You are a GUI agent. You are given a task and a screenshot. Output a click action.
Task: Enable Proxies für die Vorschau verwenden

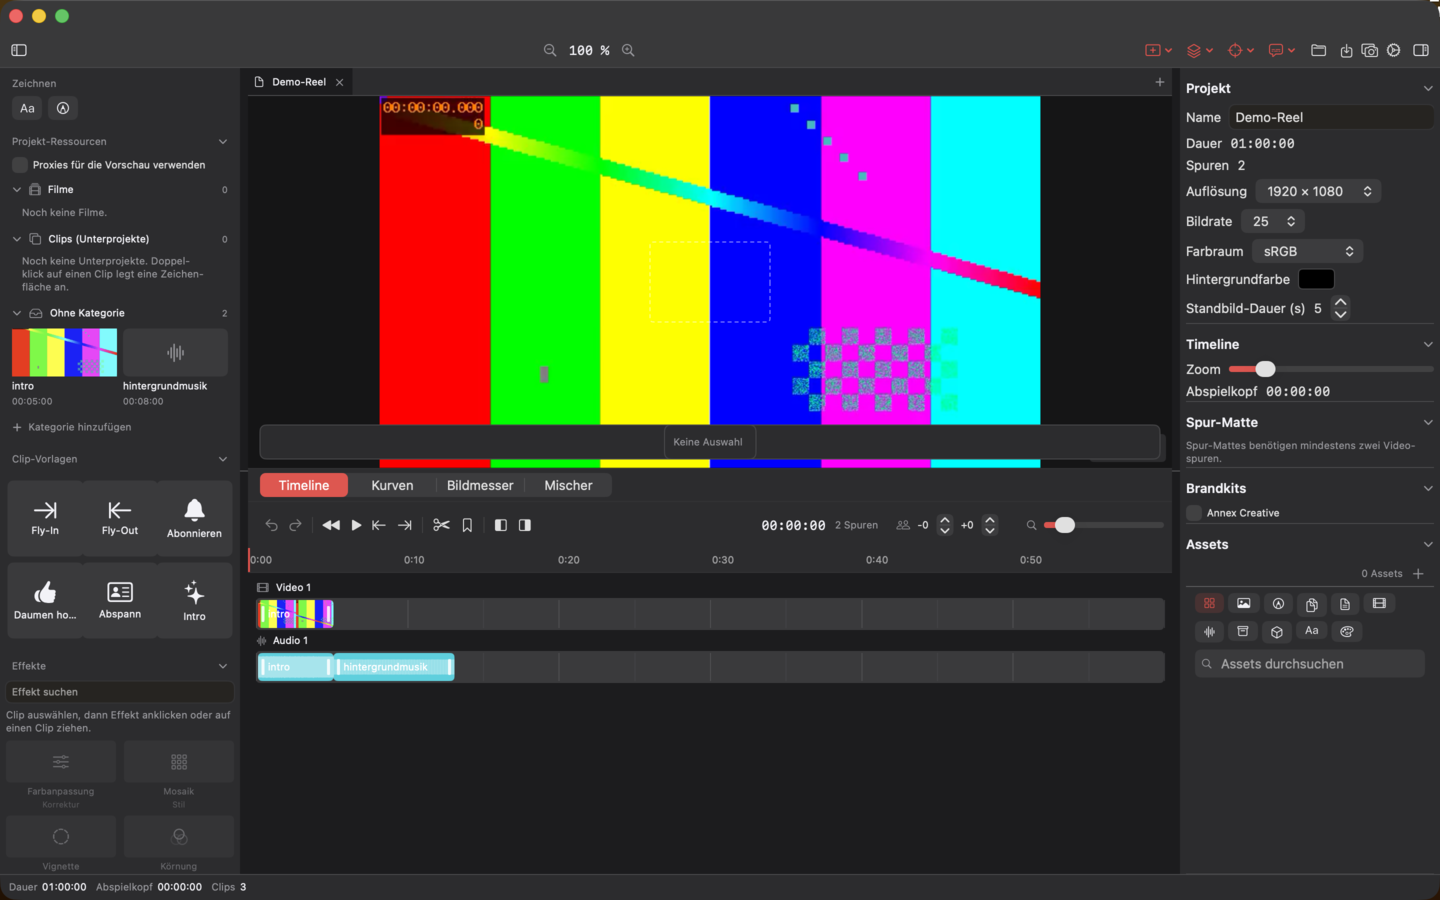[x=20, y=165]
